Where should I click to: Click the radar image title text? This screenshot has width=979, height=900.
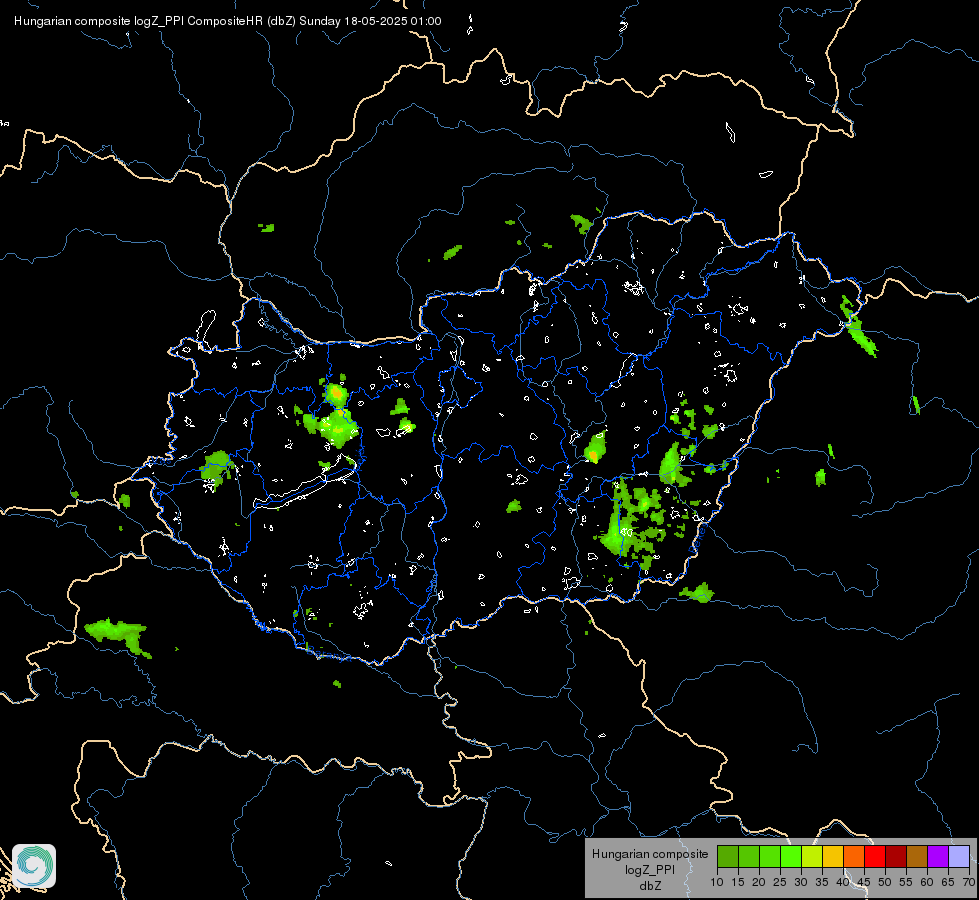pos(228,21)
